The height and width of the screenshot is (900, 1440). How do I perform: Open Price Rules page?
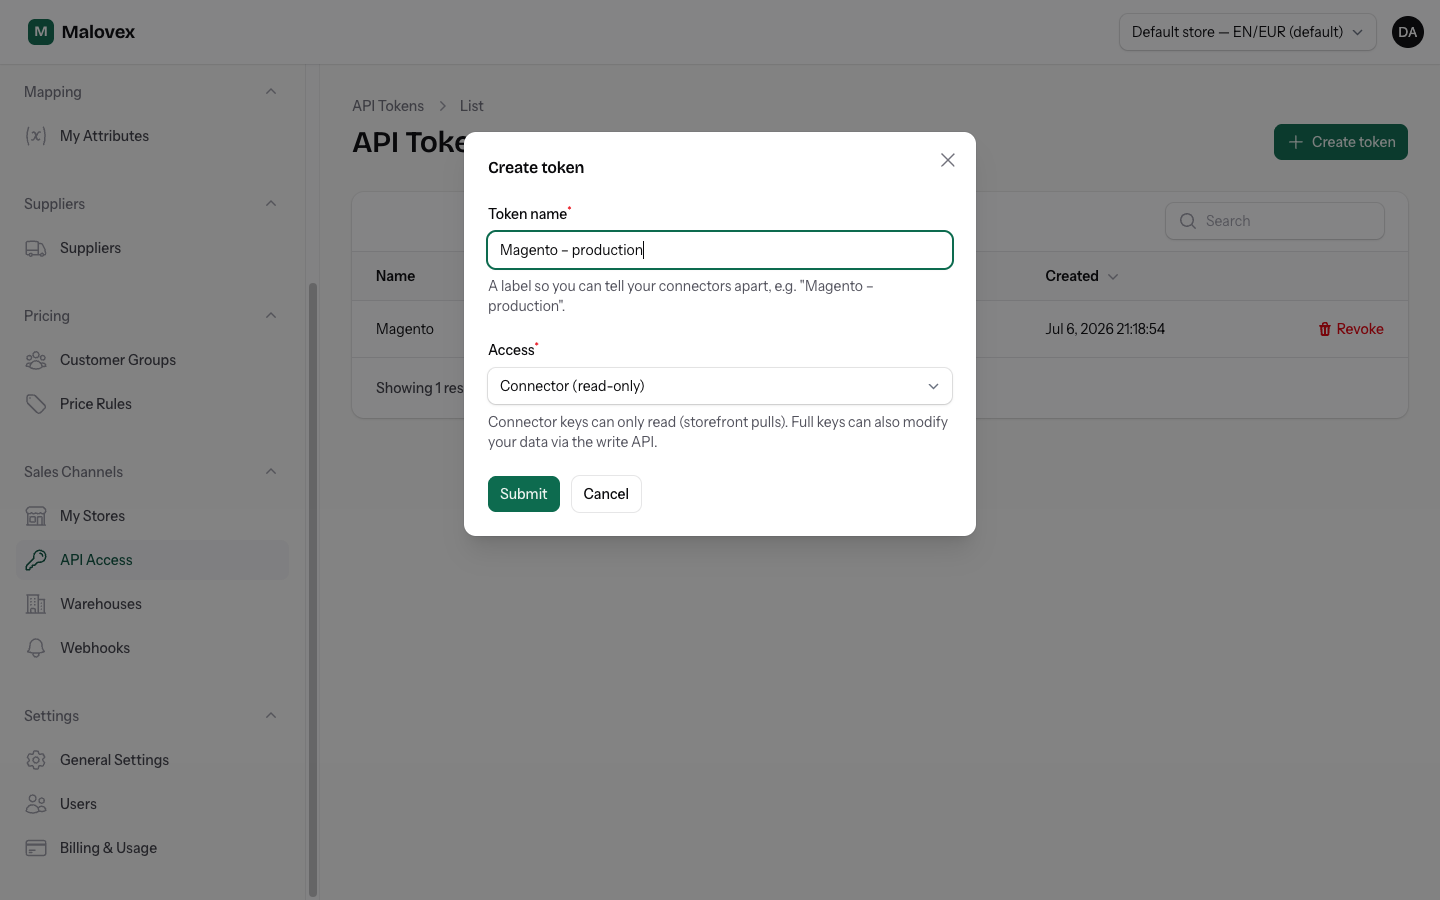click(152, 404)
